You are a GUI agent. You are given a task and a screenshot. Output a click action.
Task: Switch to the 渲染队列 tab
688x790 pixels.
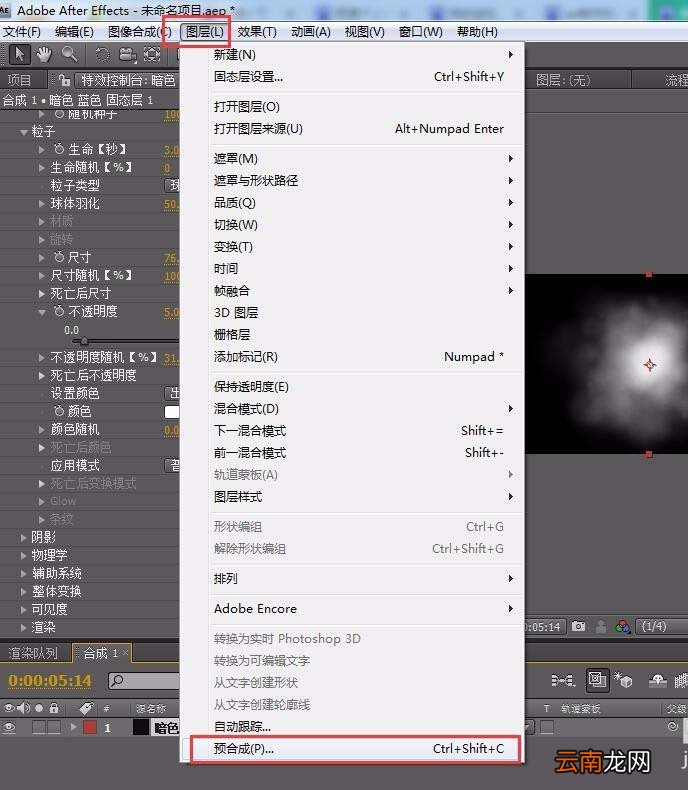coord(33,653)
